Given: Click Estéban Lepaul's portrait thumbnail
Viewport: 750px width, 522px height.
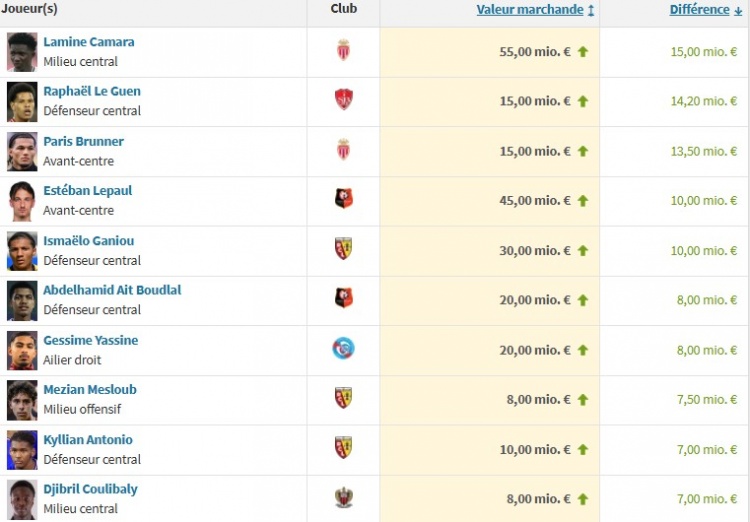Looking at the screenshot, I should tap(22, 201).
